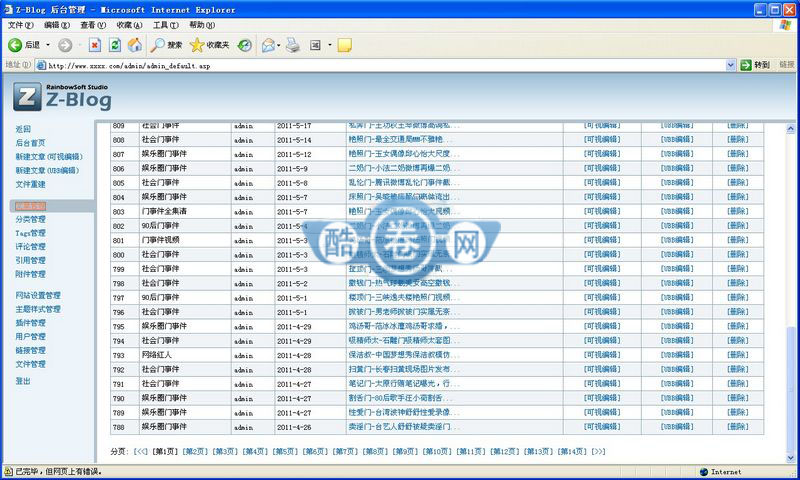Open the 帮助(H) menu

(202, 24)
